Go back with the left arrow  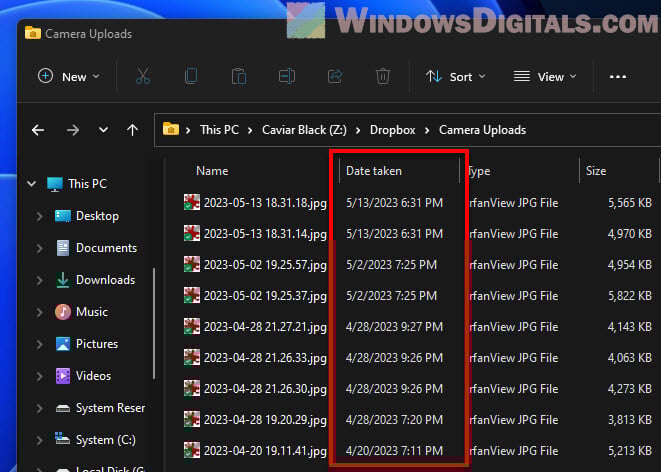[x=38, y=130]
